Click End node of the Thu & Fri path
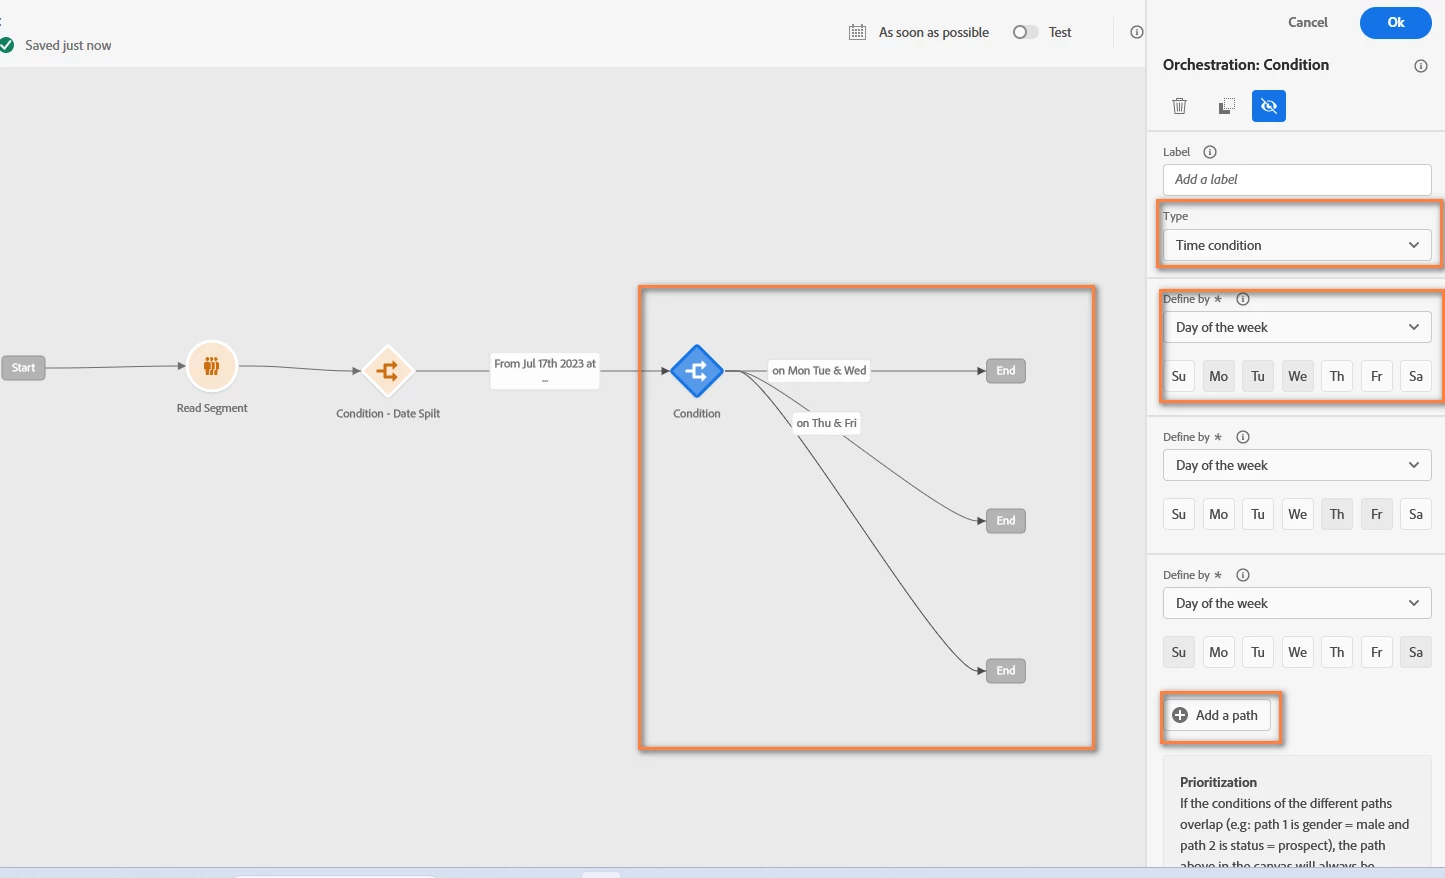The image size is (1445, 878). click(x=1006, y=521)
